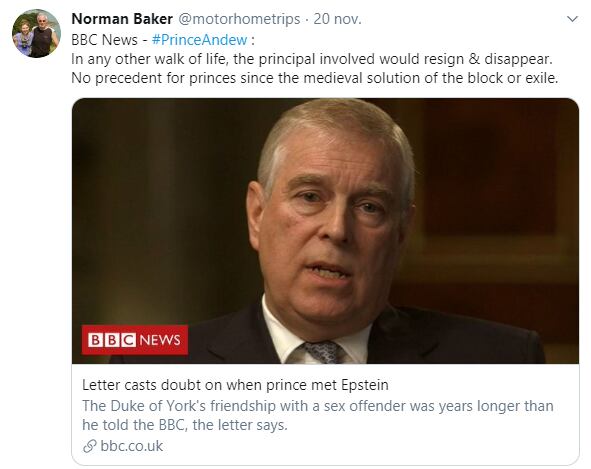Click the white BBC blocks in the logo
Screen dimensions: 591x469
tap(112, 340)
